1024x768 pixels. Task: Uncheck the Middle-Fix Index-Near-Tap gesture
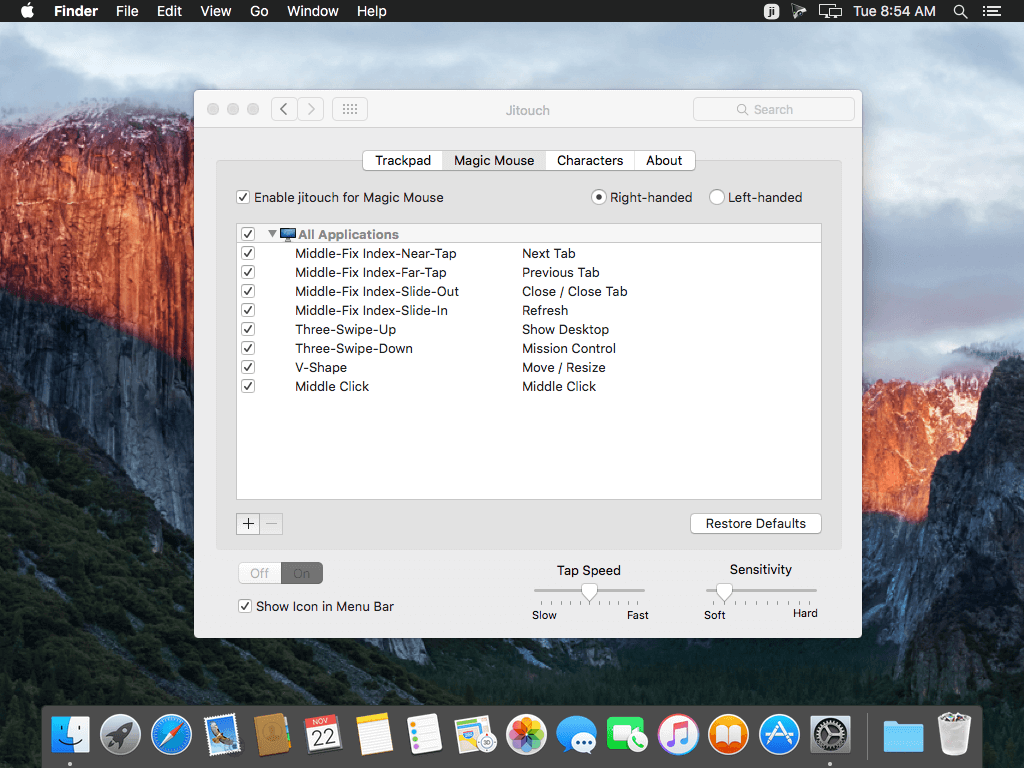tap(248, 253)
